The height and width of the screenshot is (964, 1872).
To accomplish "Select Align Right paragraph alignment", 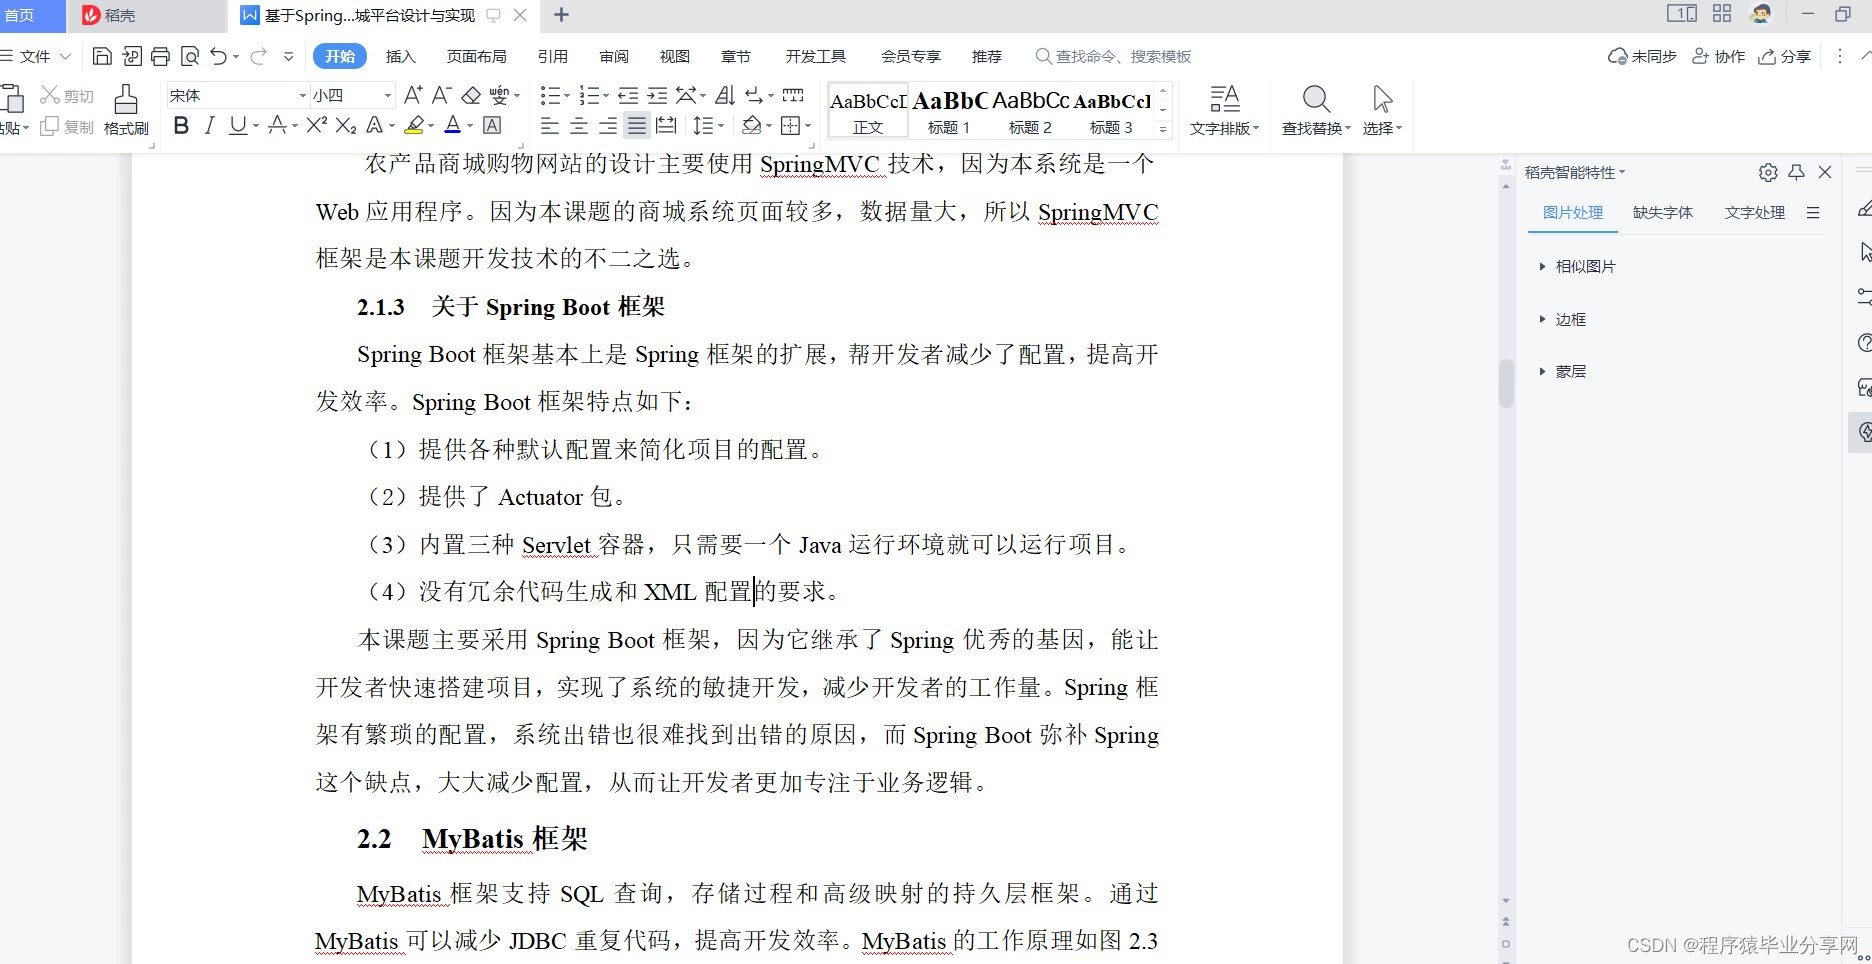I will (x=608, y=125).
